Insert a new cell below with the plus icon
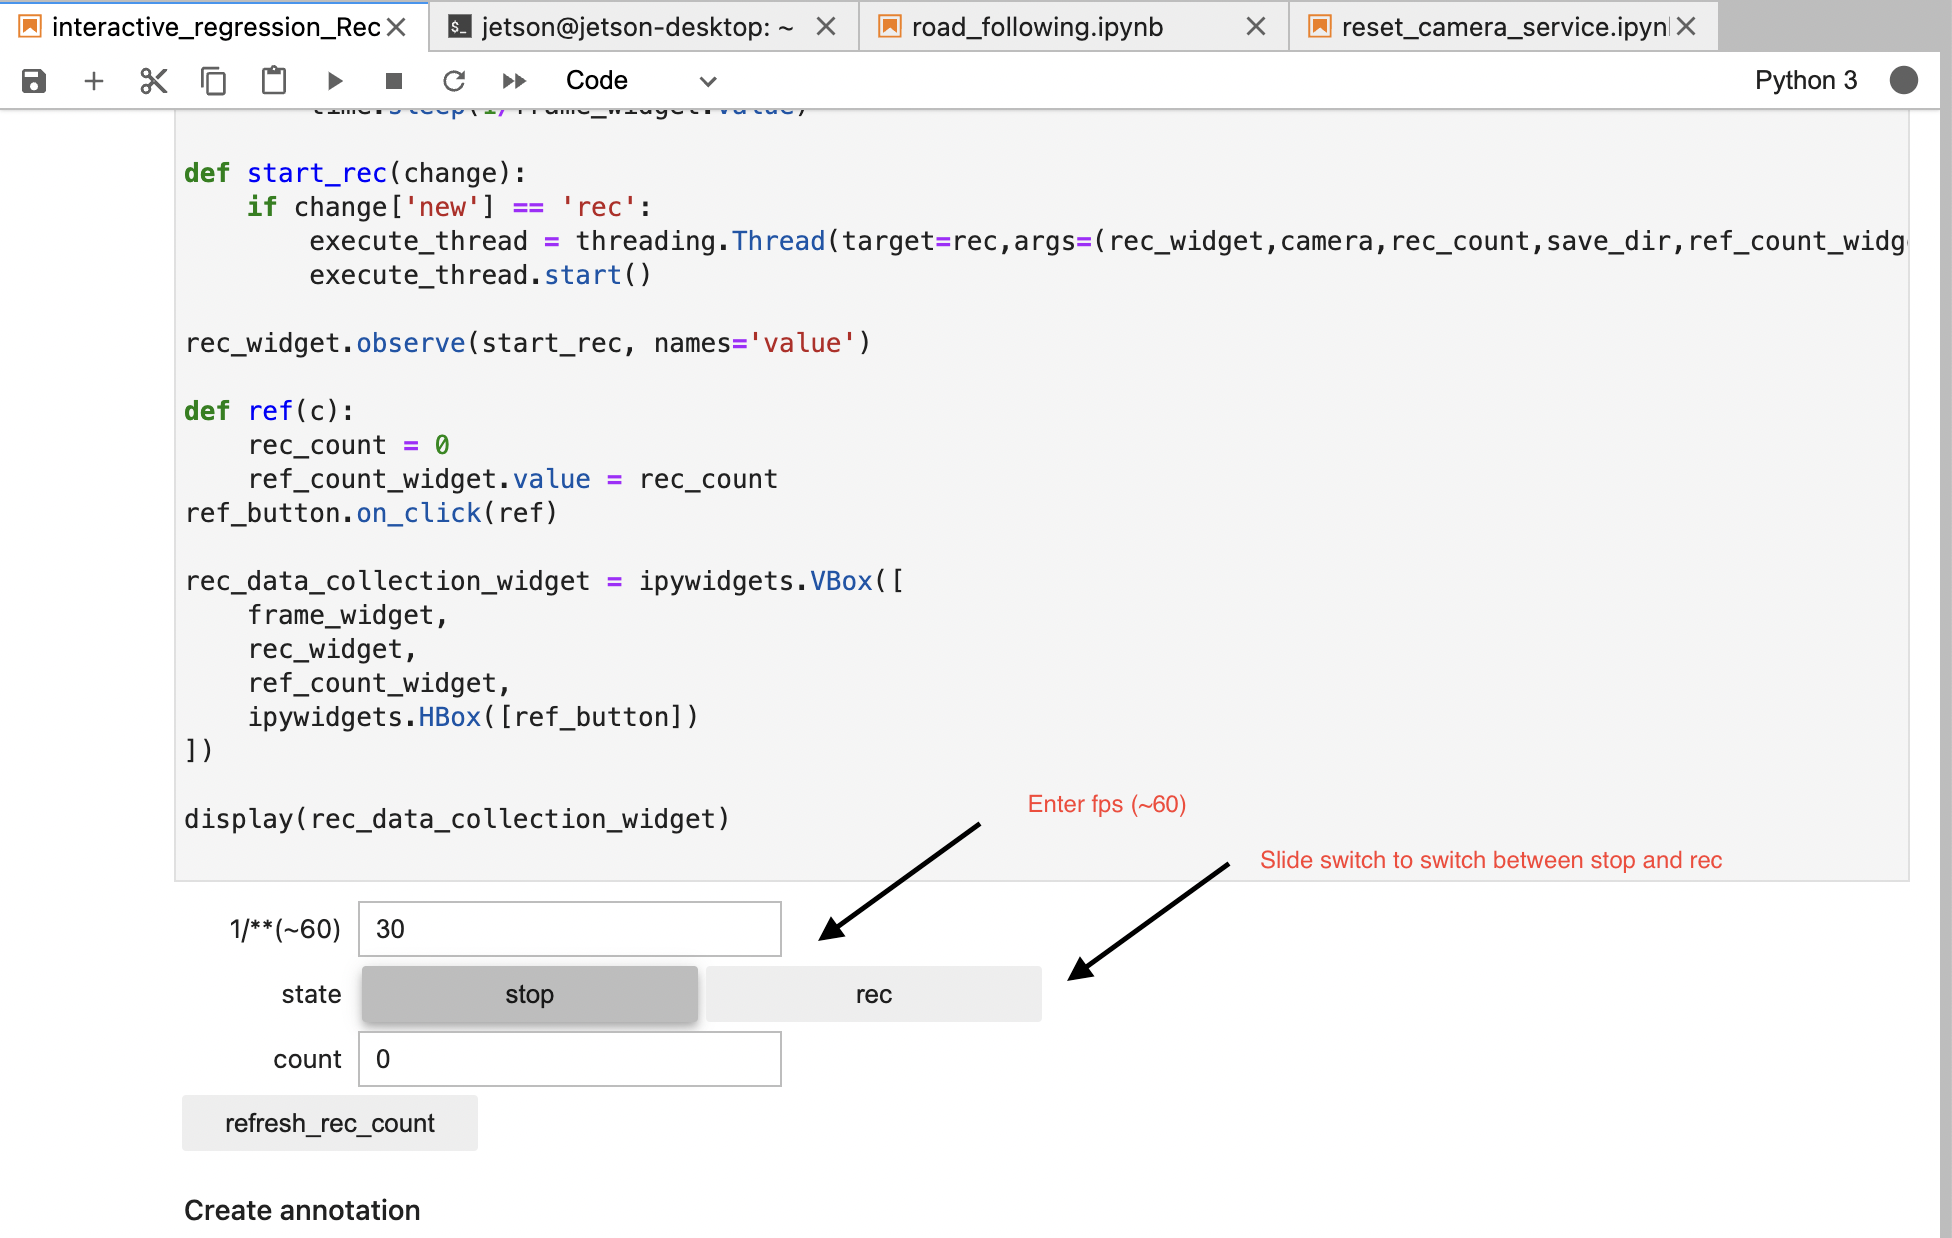The width and height of the screenshot is (1952, 1238). 93,80
